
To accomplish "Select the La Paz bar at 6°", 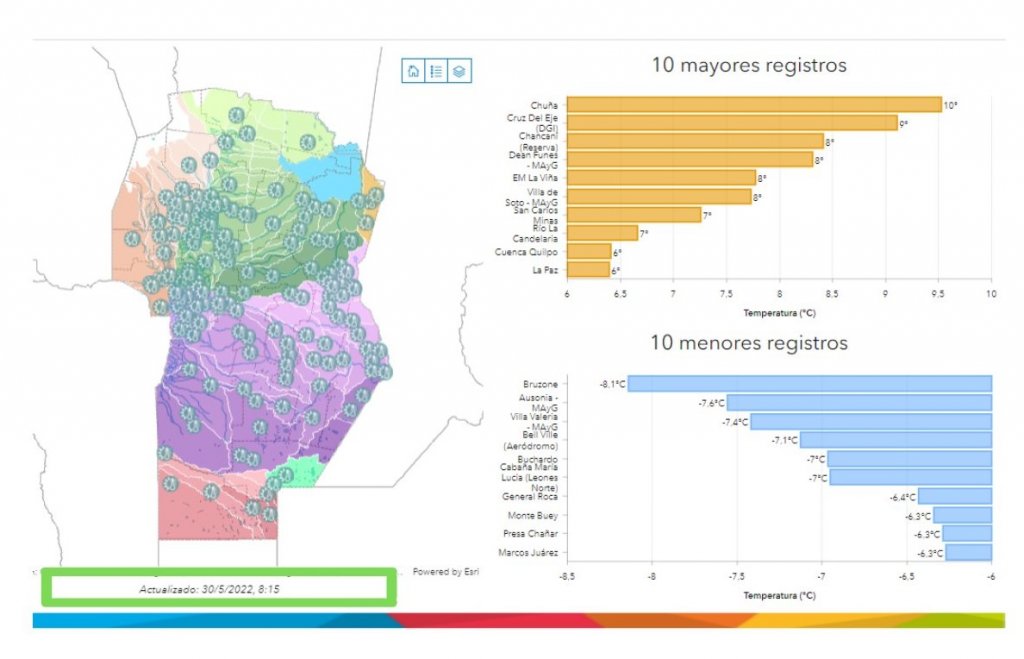I will 588,270.
